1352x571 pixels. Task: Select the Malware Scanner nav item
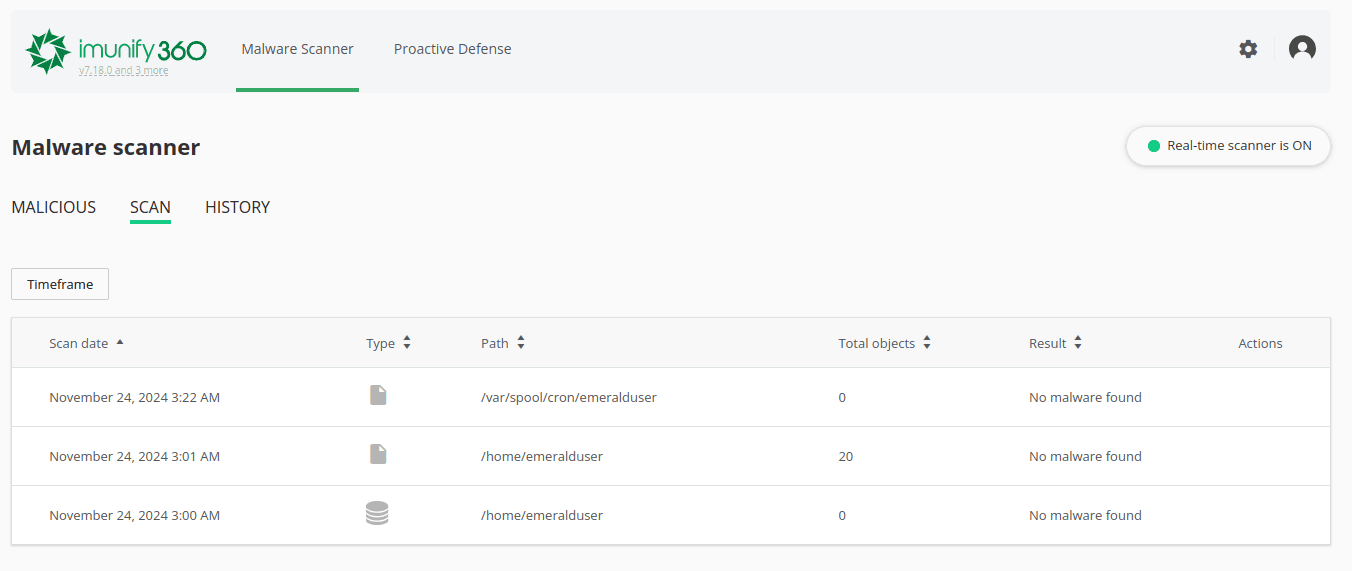(x=297, y=49)
